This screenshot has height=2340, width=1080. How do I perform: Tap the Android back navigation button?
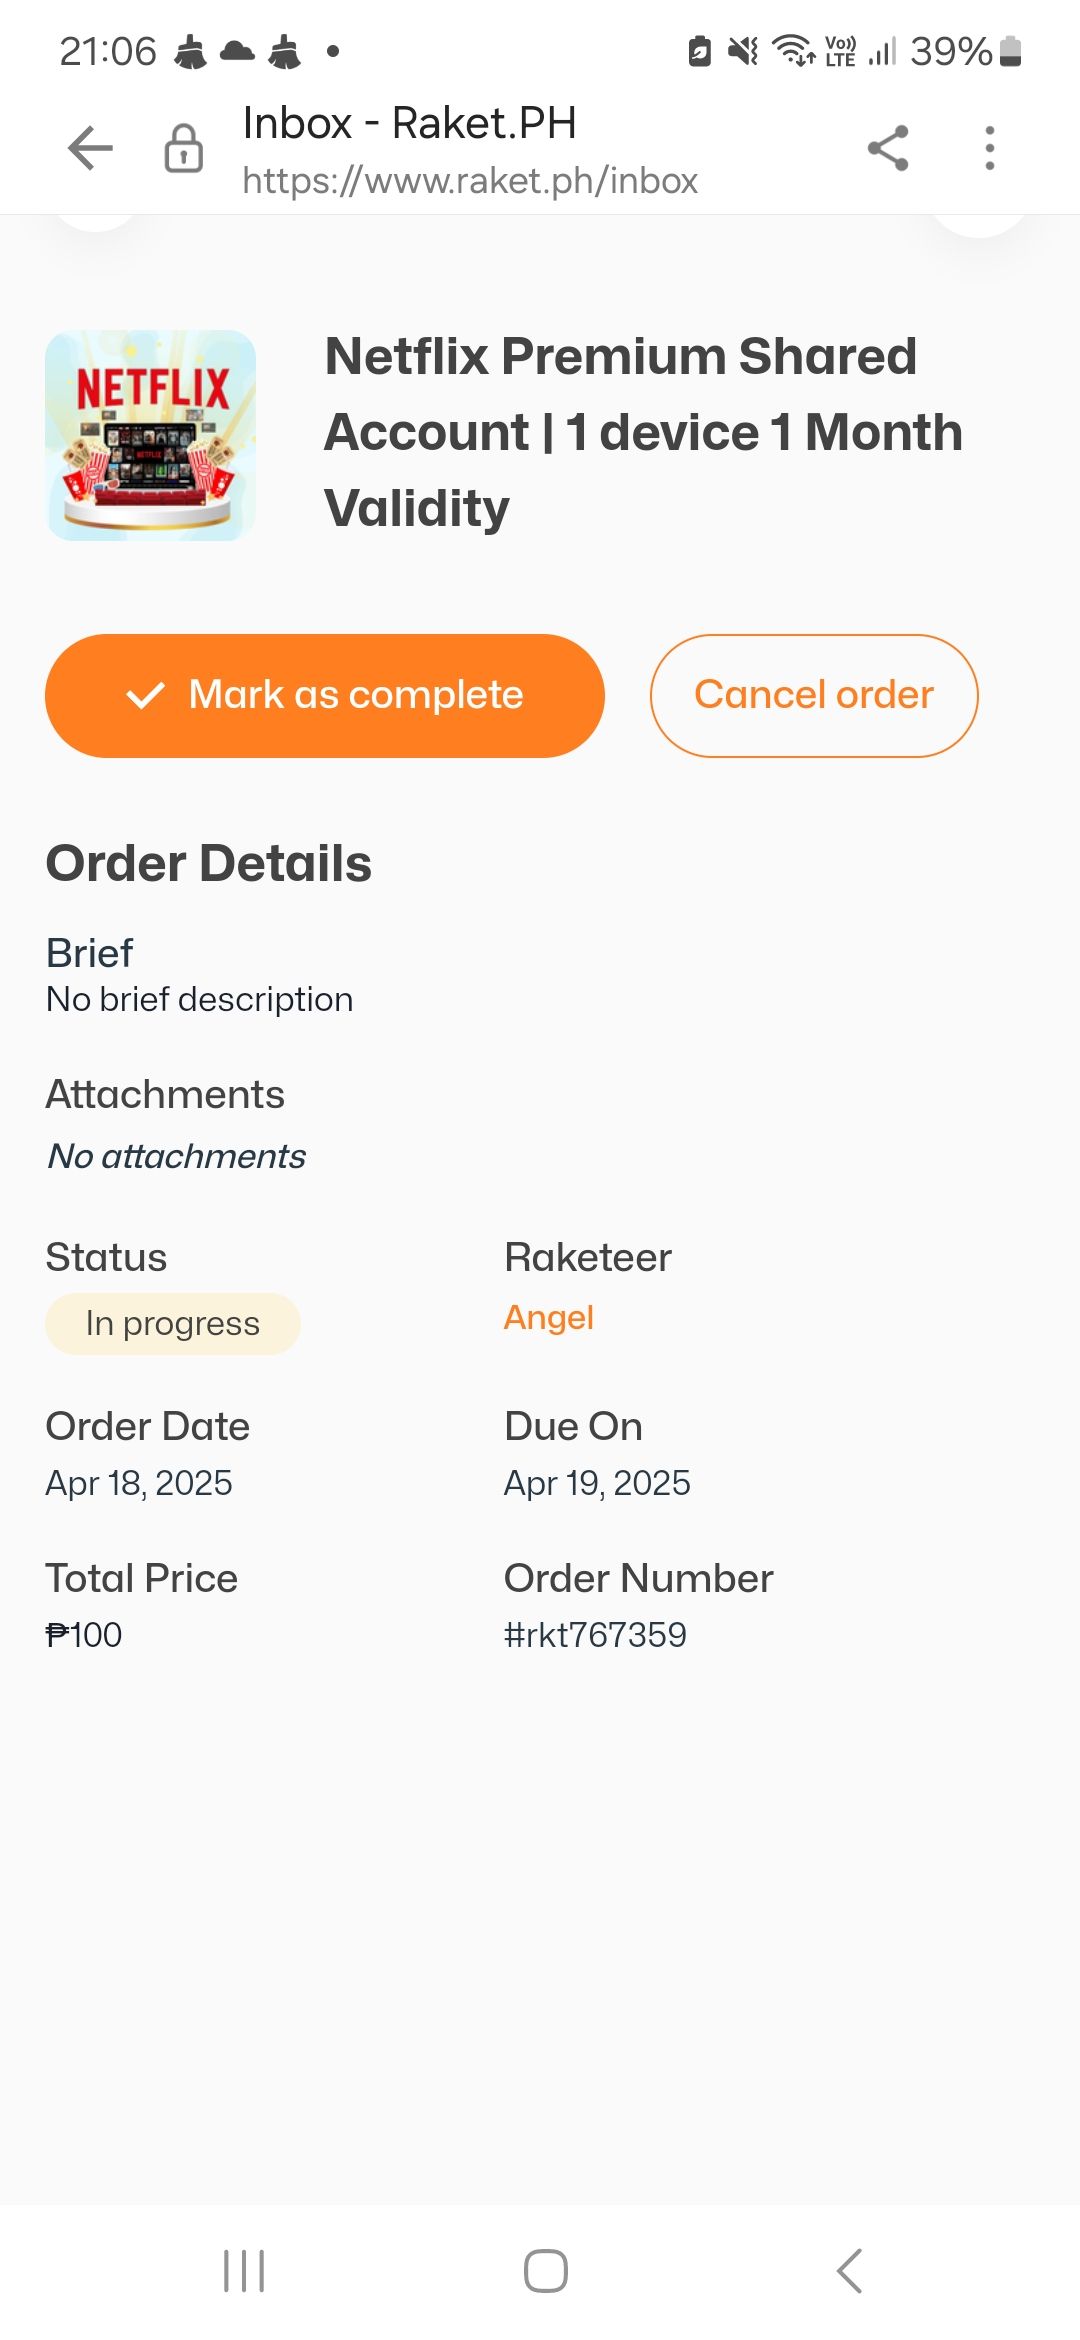(849, 2270)
